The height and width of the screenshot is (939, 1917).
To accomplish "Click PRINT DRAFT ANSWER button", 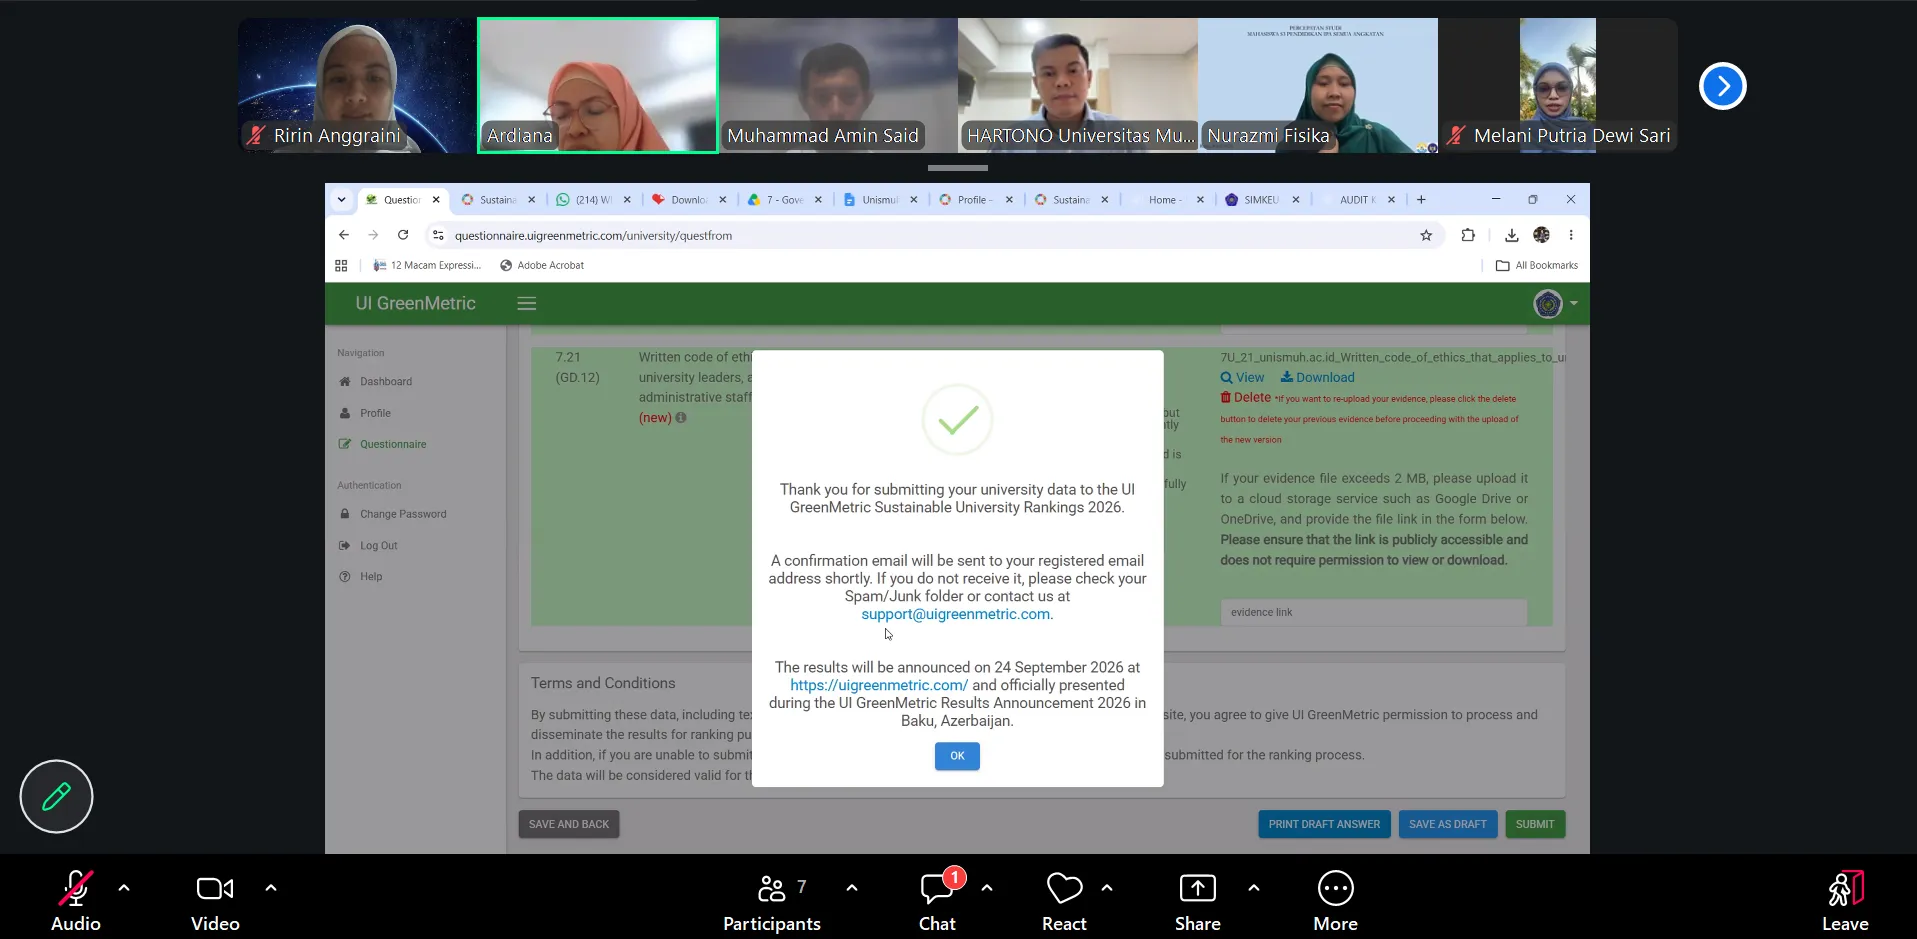I will (1324, 824).
